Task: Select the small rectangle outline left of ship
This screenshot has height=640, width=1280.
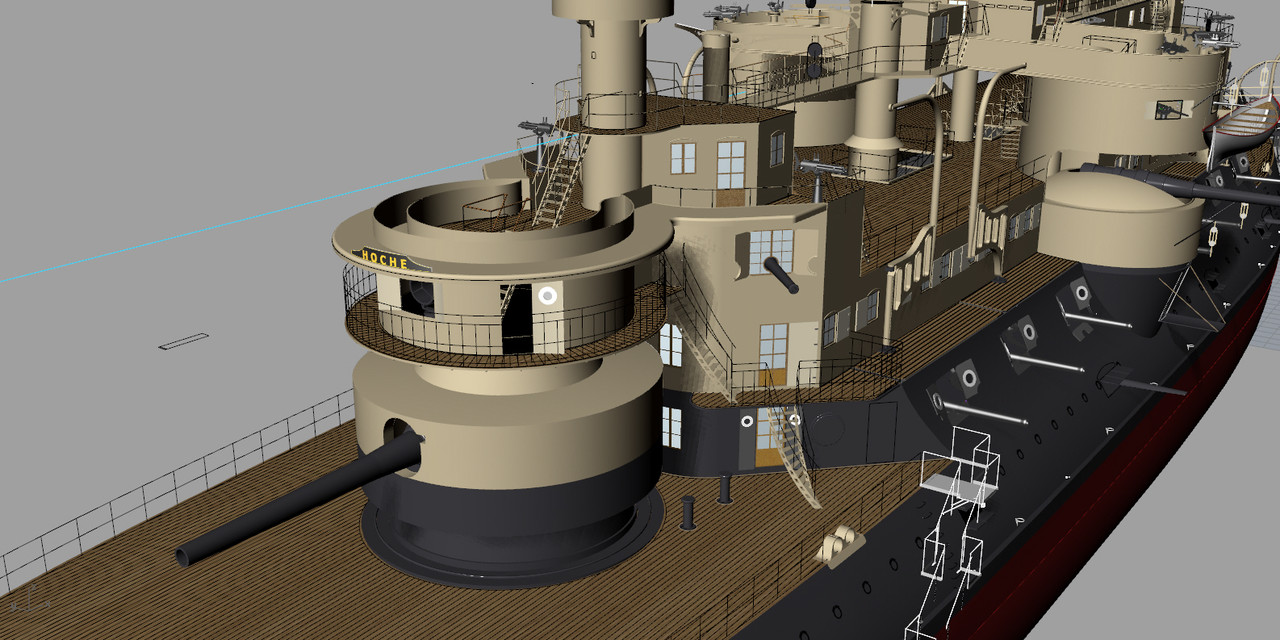Action: pyautogui.click(x=184, y=341)
